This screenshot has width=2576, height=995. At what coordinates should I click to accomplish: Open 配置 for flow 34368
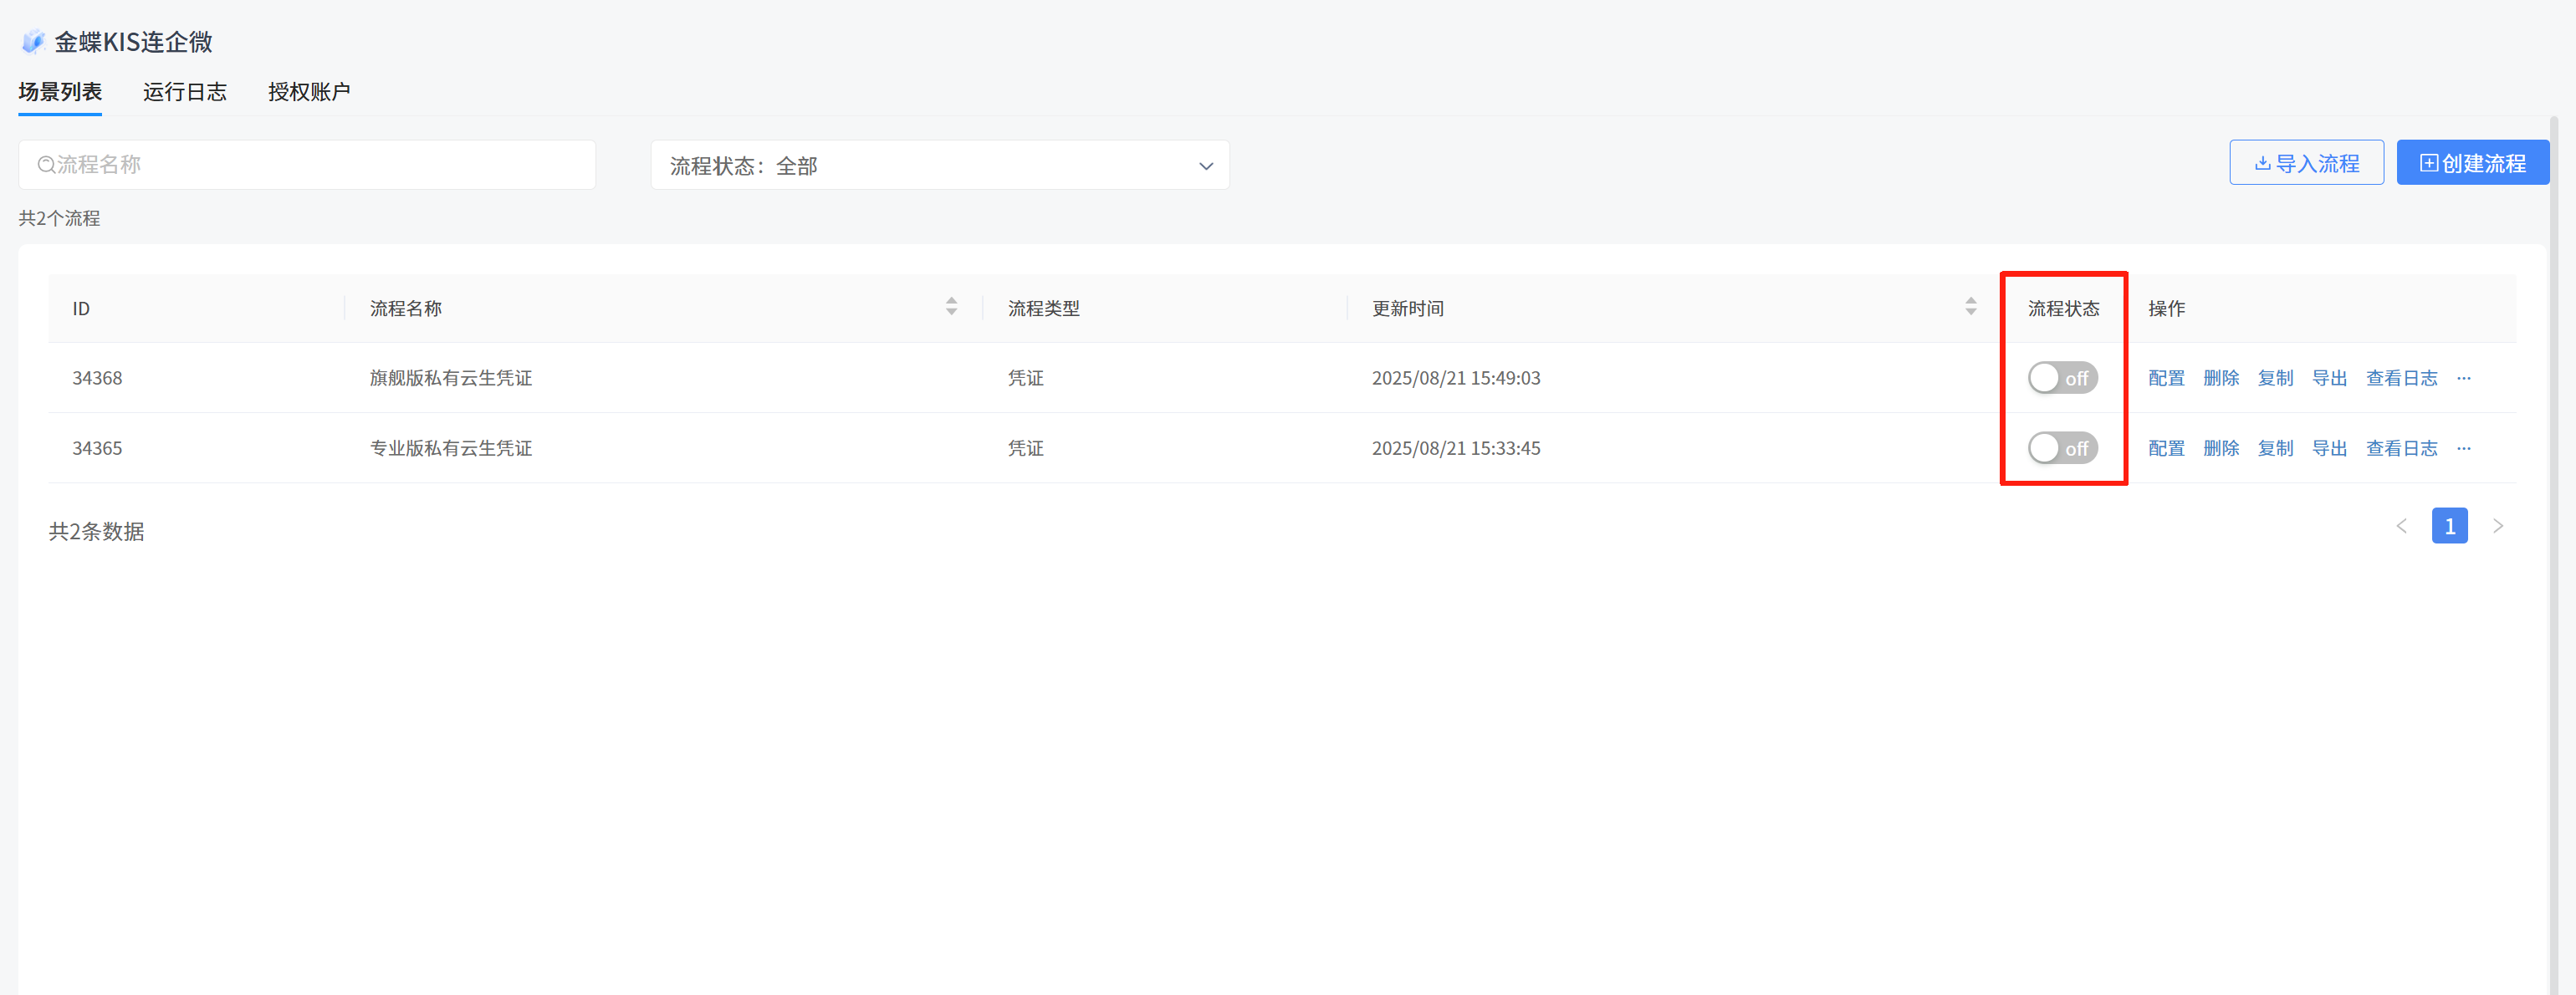(x=2166, y=378)
